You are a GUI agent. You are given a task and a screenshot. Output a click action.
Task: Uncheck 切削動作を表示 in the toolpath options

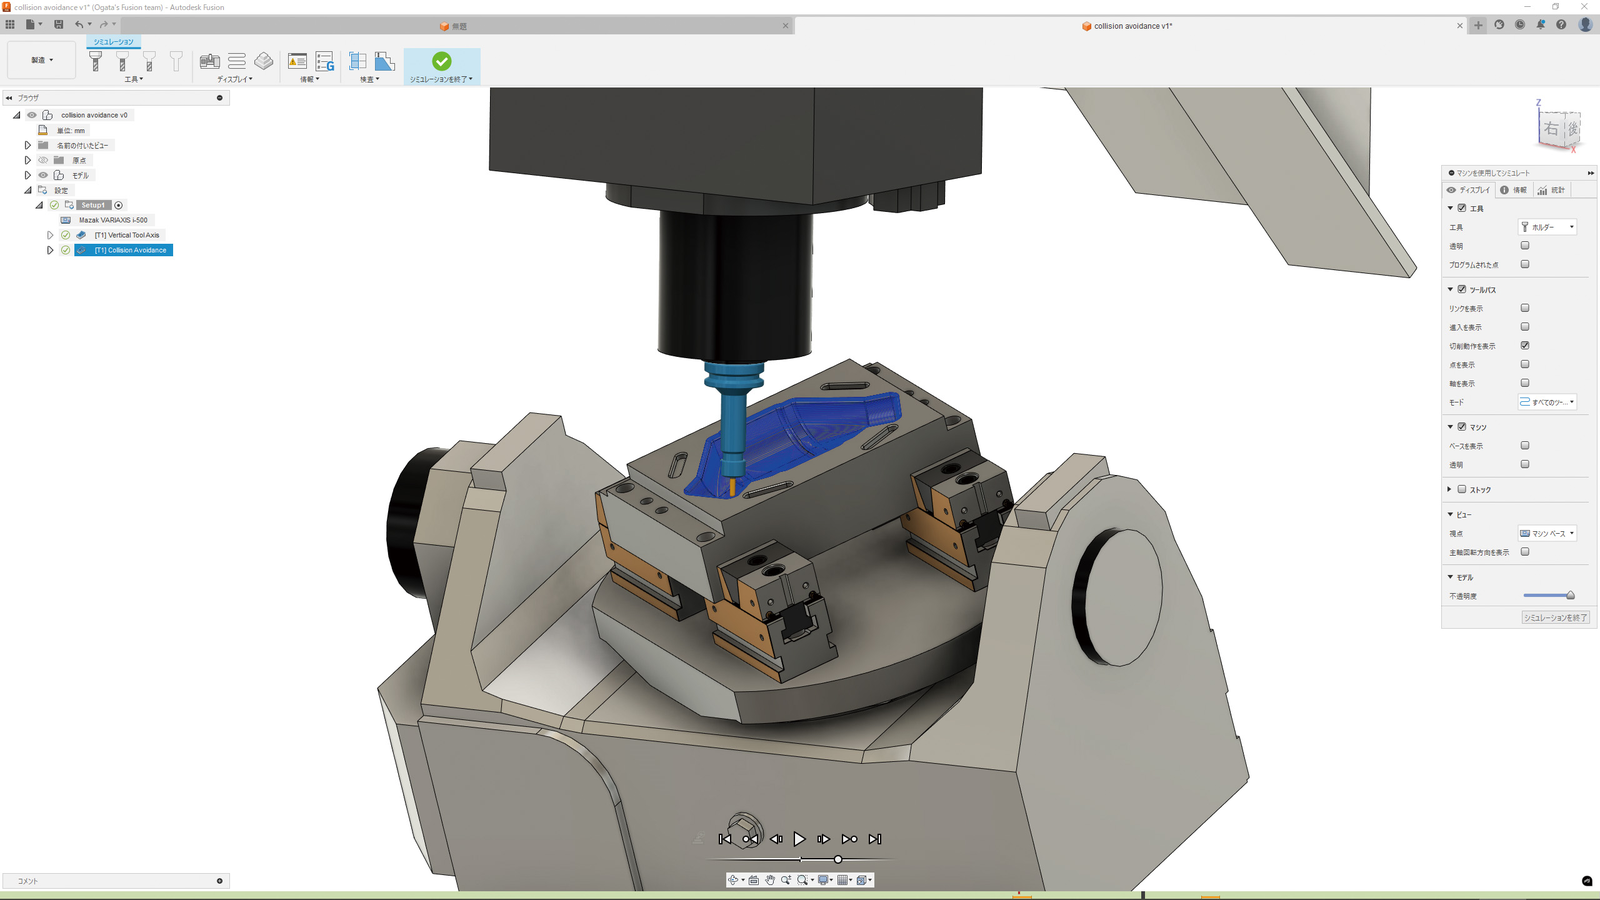(1525, 345)
